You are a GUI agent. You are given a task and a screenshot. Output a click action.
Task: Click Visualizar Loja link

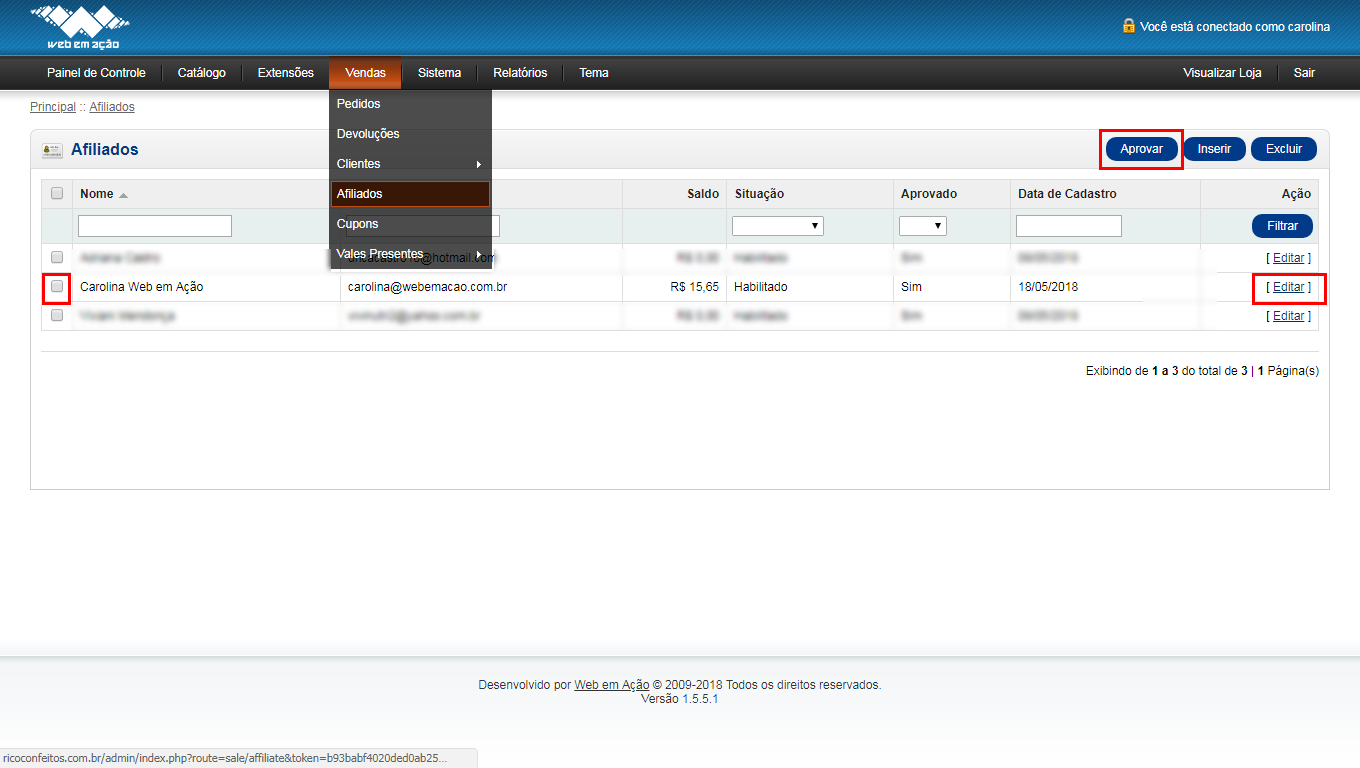(1222, 73)
